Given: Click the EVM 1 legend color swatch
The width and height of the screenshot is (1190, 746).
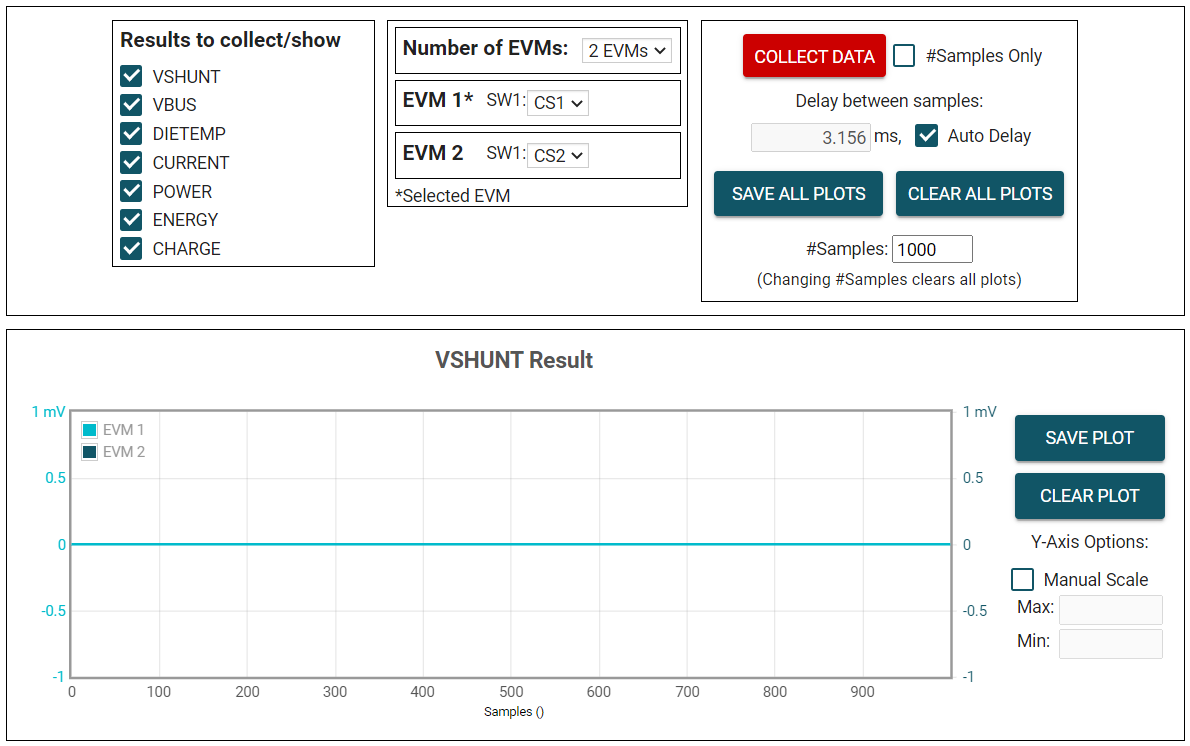Looking at the screenshot, I should 90,430.
